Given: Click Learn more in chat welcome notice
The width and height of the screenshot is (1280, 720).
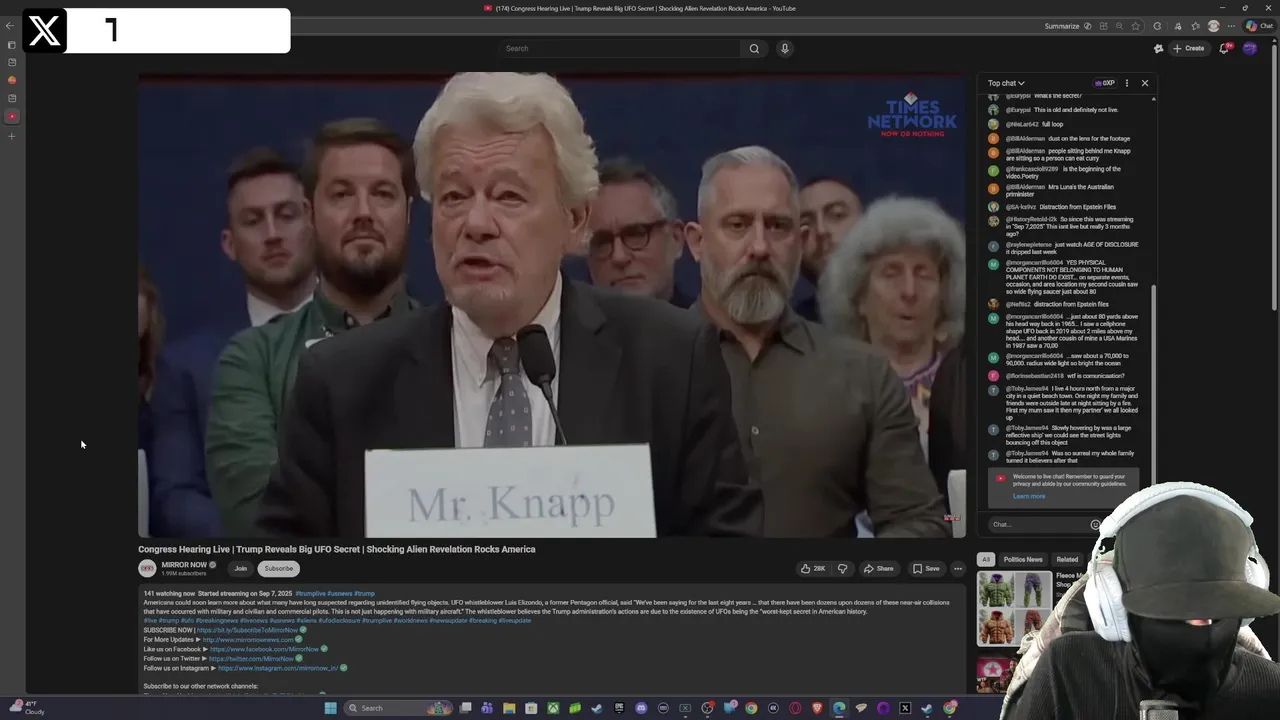Looking at the screenshot, I should (1029, 496).
